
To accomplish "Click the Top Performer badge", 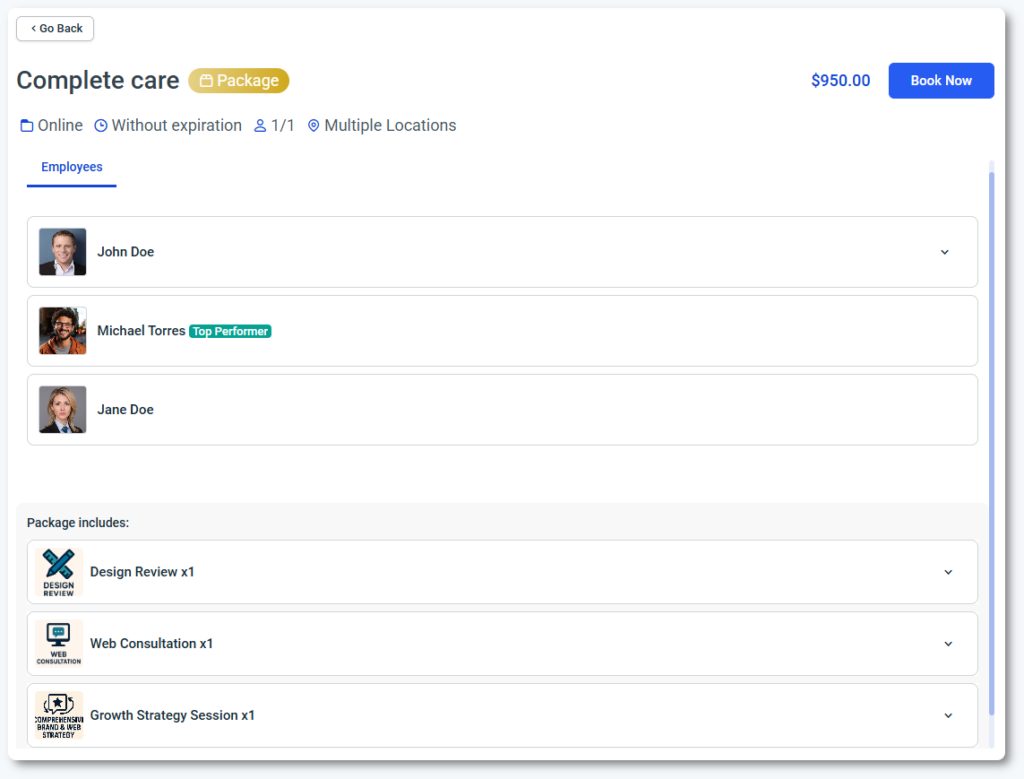I will click(x=230, y=331).
